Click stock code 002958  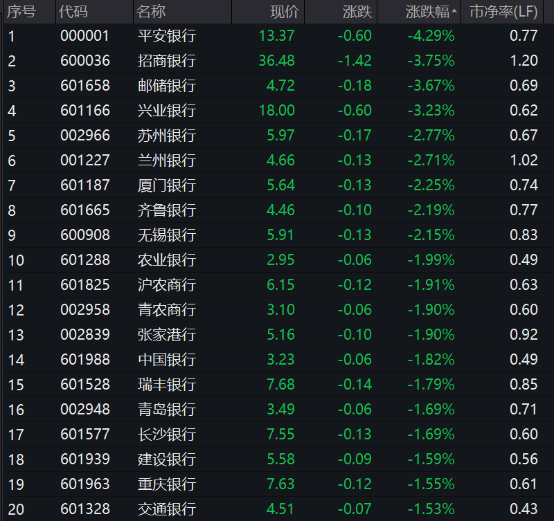pyautogui.click(x=85, y=310)
